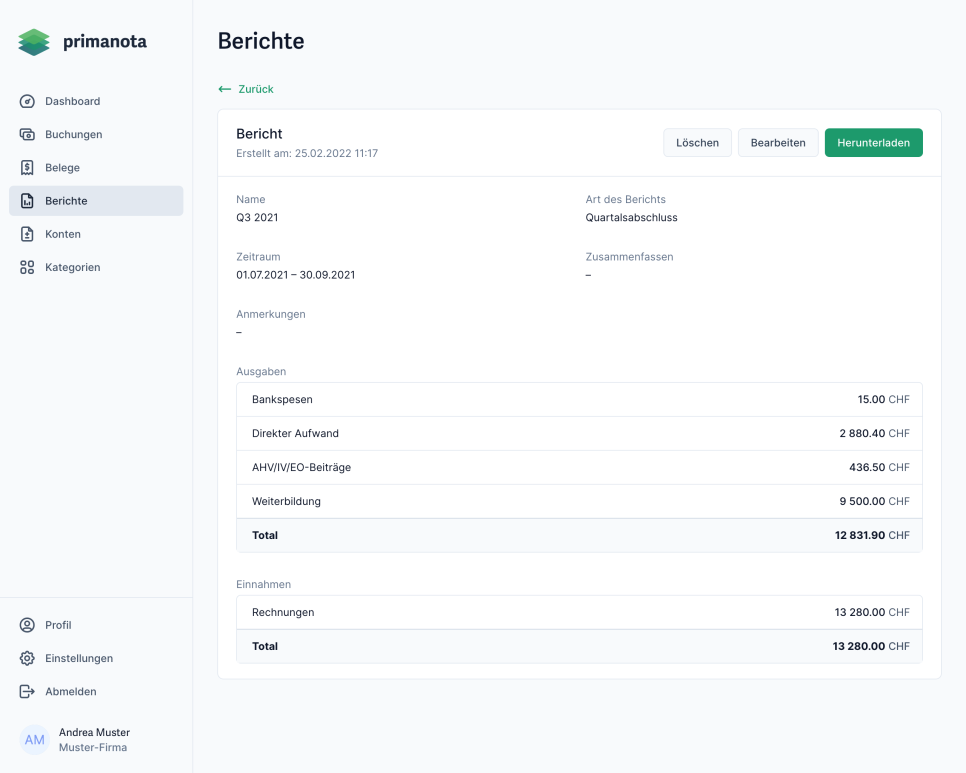Image resolution: width=966 pixels, height=773 pixels.
Task: Click the Berichte chart document icon
Action: click(x=27, y=201)
